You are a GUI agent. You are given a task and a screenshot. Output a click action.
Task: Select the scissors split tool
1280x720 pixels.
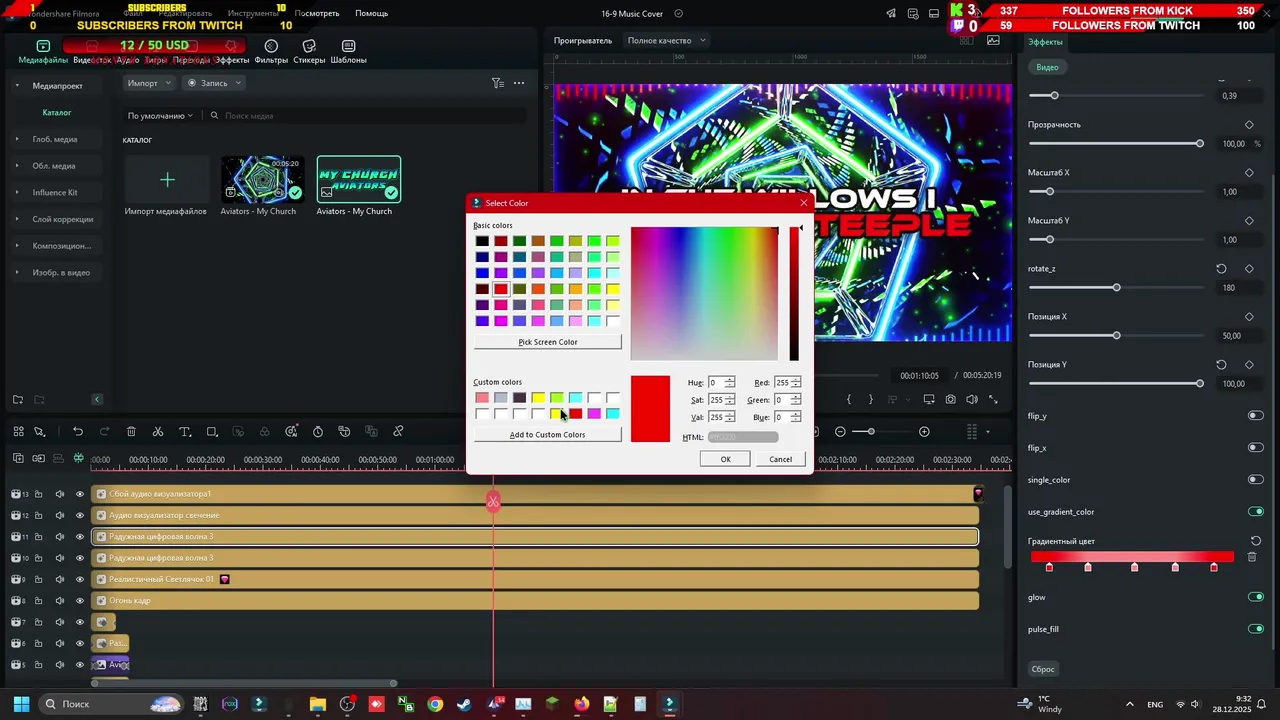(x=158, y=432)
